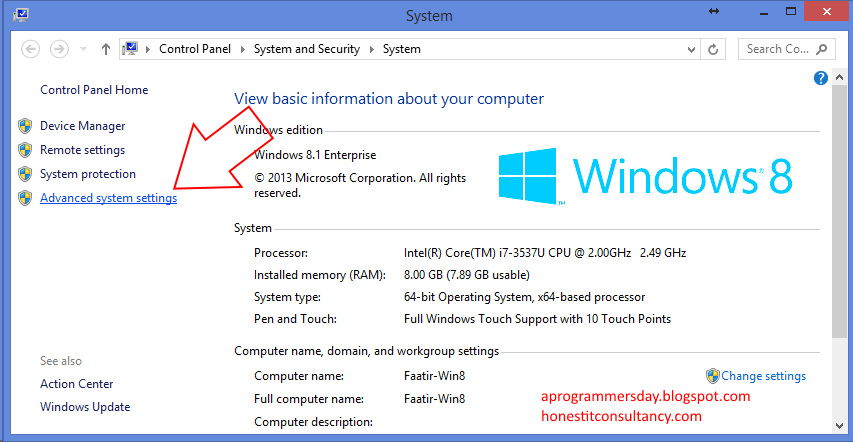Open Device Manager link

tap(83, 126)
